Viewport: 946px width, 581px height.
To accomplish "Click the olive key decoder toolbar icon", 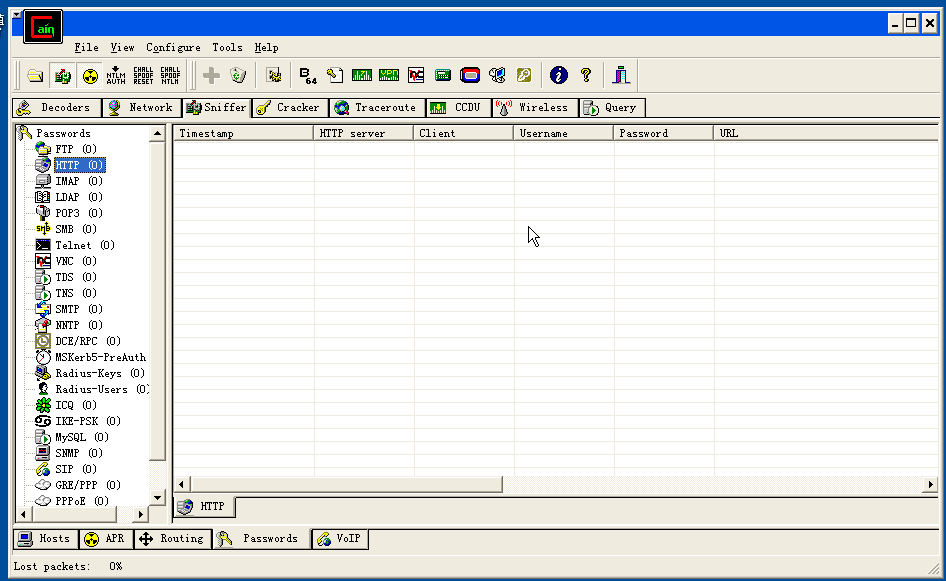I will [524, 75].
